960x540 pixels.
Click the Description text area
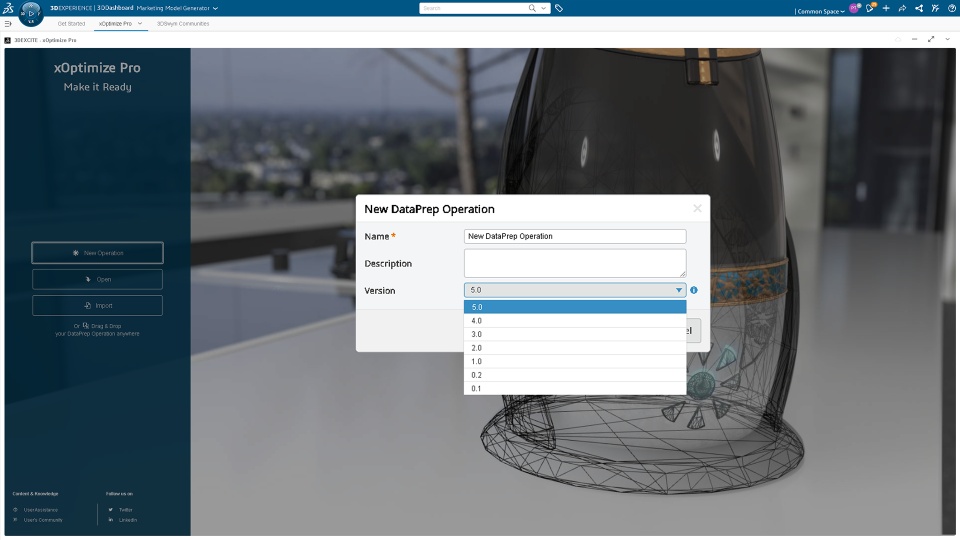(x=575, y=263)
